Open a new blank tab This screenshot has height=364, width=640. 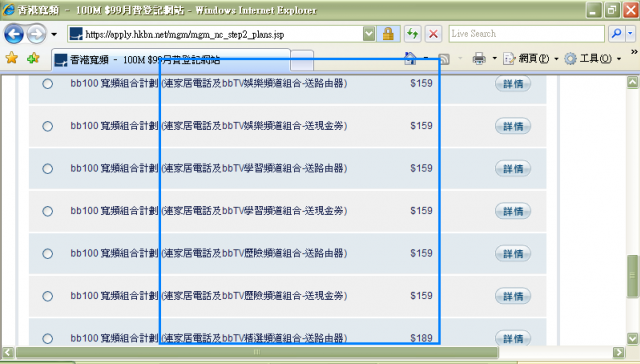tap(302, 60)
